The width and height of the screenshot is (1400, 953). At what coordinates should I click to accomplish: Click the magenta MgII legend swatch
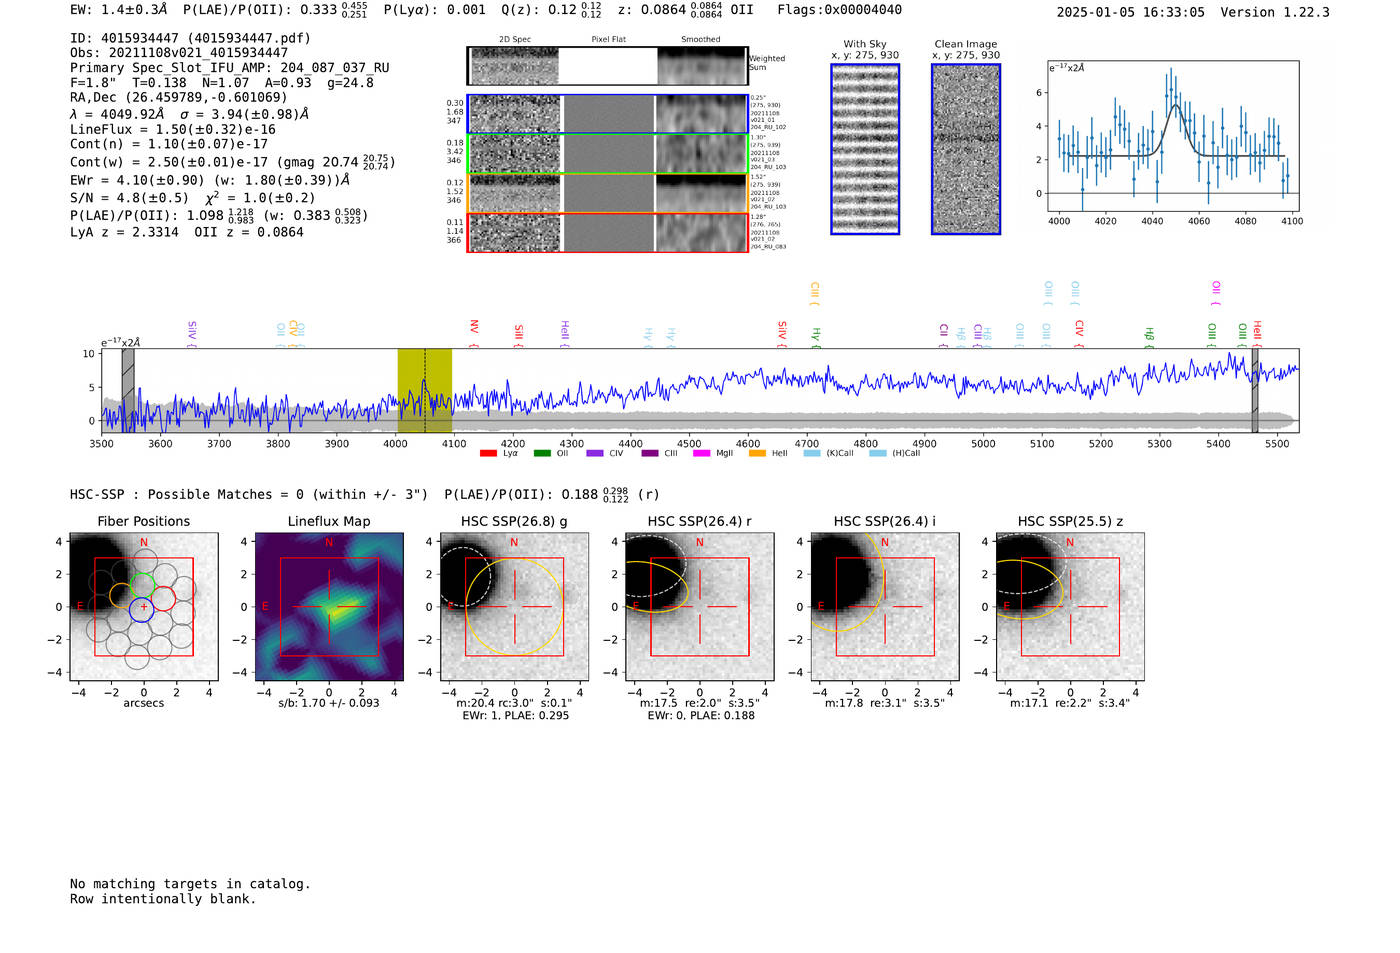(701, 453)
